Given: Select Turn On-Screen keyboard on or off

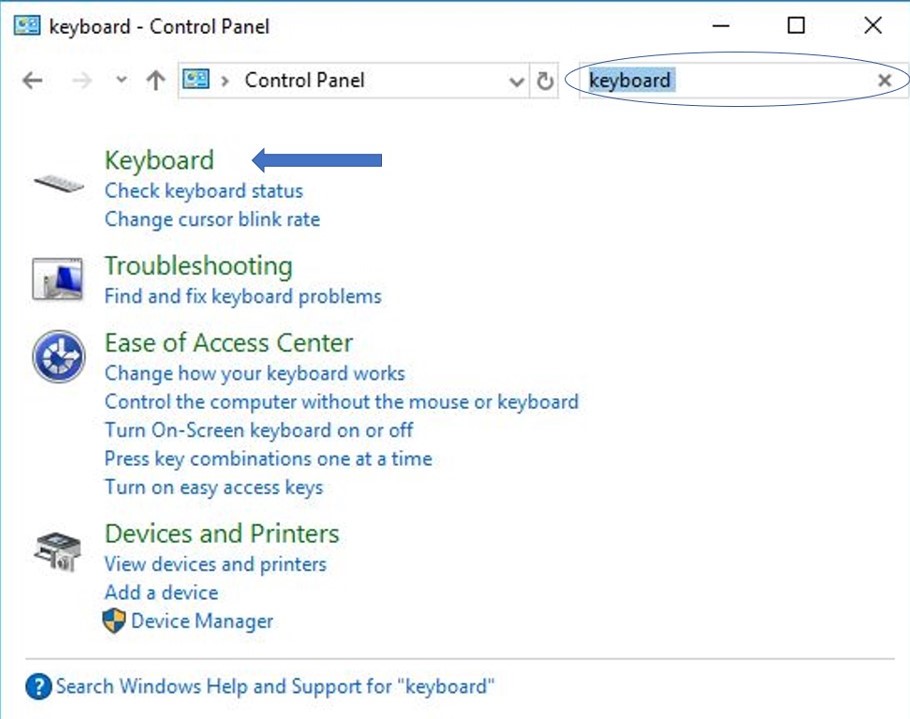Looking at the screenshot, I should [259, 430].
